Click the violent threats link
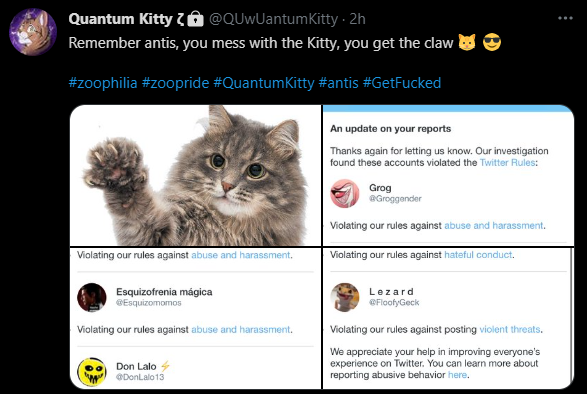 click(x=510, y=329)
